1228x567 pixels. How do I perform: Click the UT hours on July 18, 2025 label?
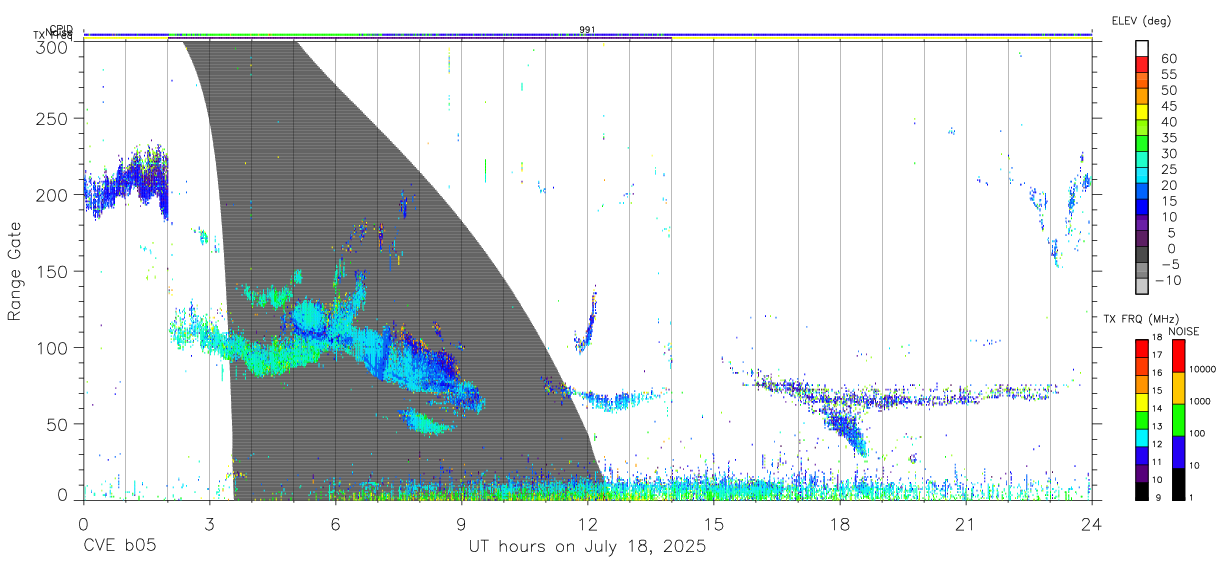pos(588,547)
